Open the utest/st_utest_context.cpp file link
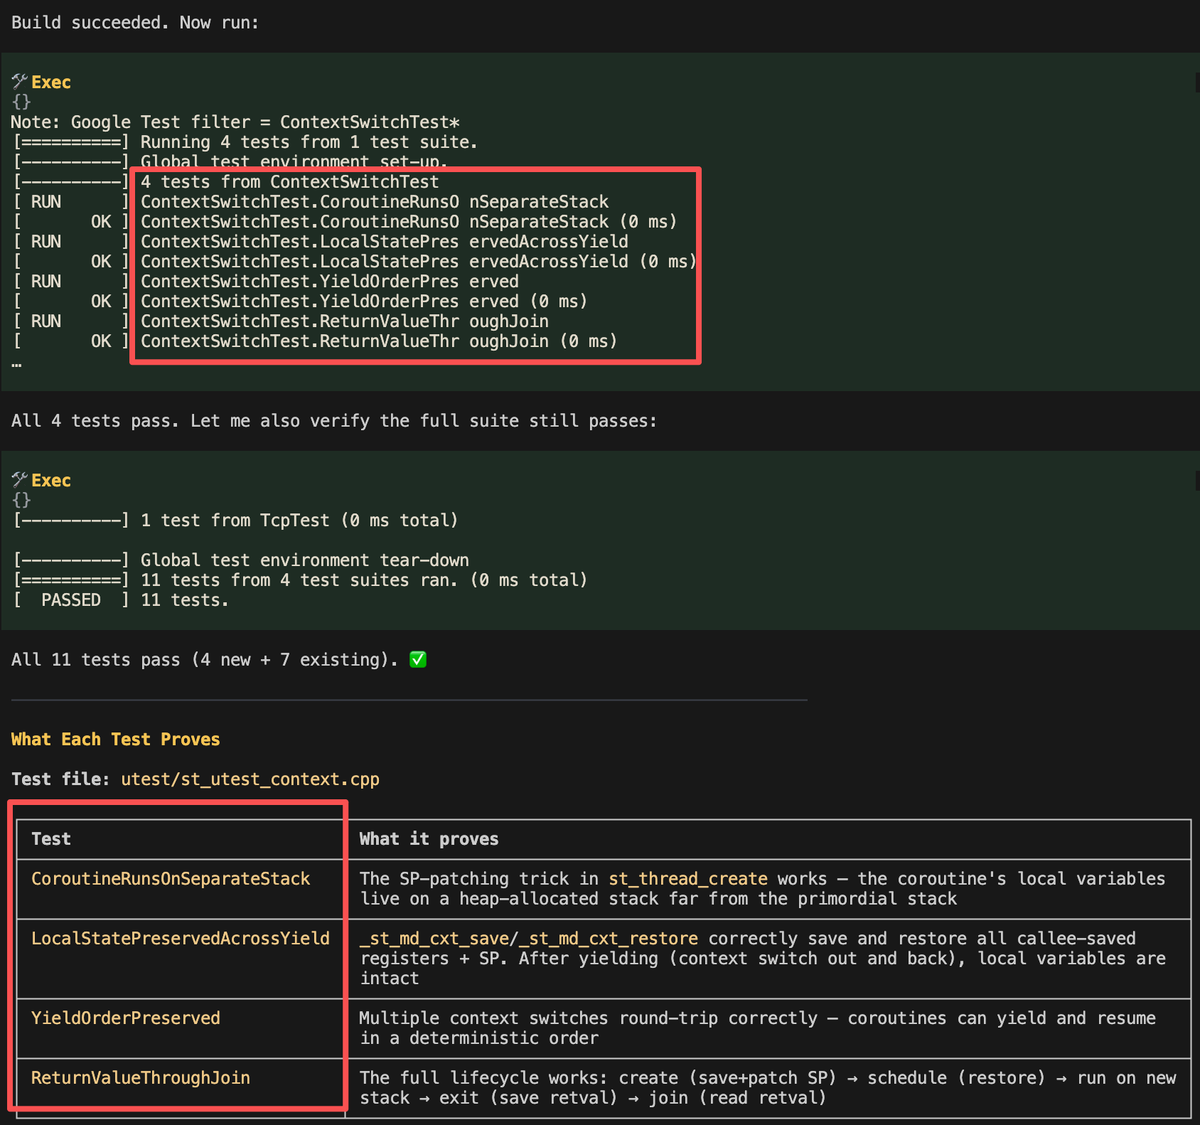 250,779
